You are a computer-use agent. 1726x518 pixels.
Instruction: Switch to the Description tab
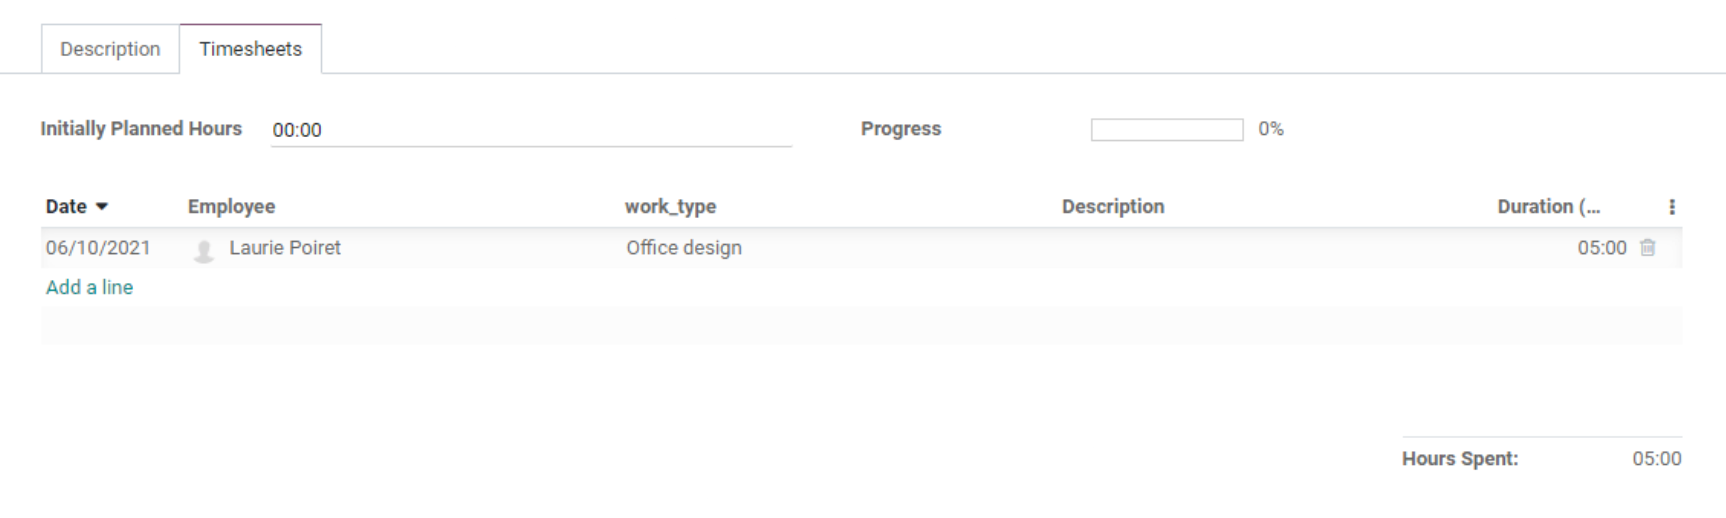[110, 49]
